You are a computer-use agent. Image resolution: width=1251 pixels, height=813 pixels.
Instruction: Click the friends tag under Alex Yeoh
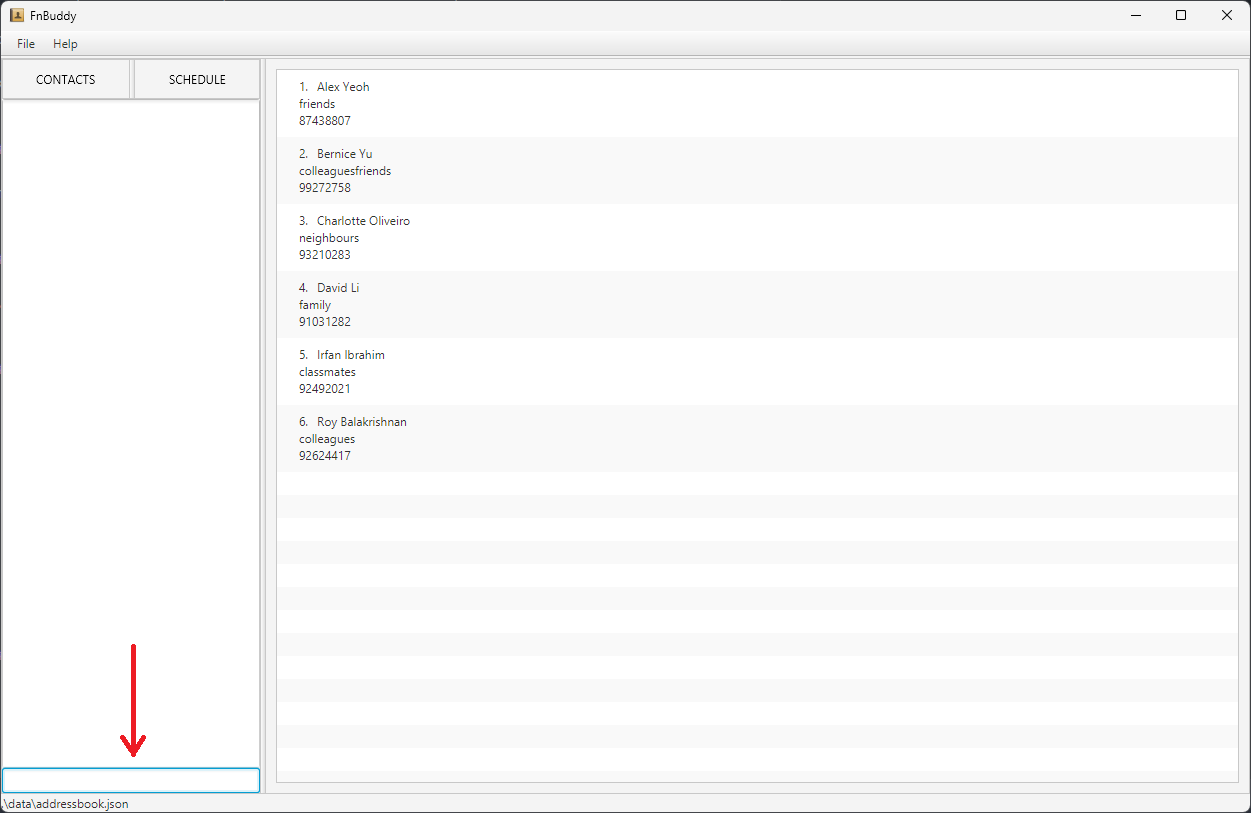point(317,104)
